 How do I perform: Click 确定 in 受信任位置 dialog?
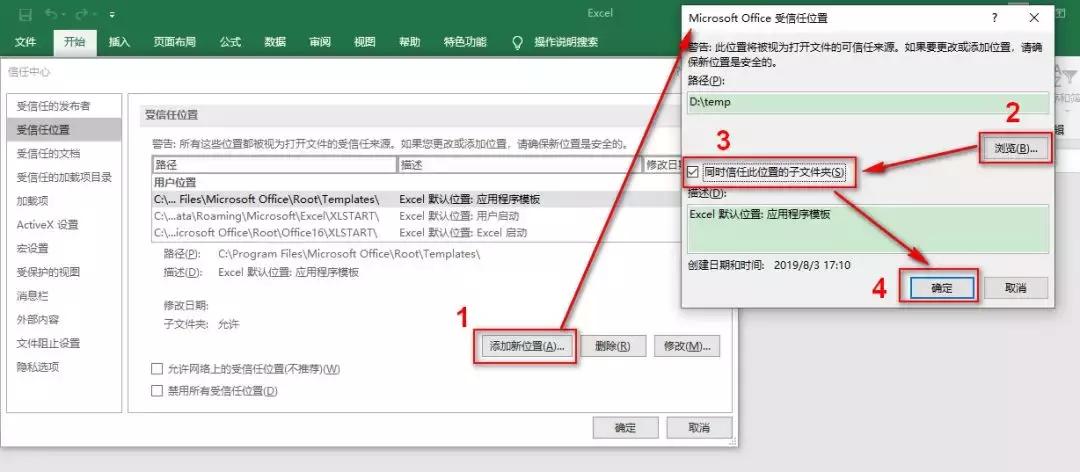click(942, 288)
